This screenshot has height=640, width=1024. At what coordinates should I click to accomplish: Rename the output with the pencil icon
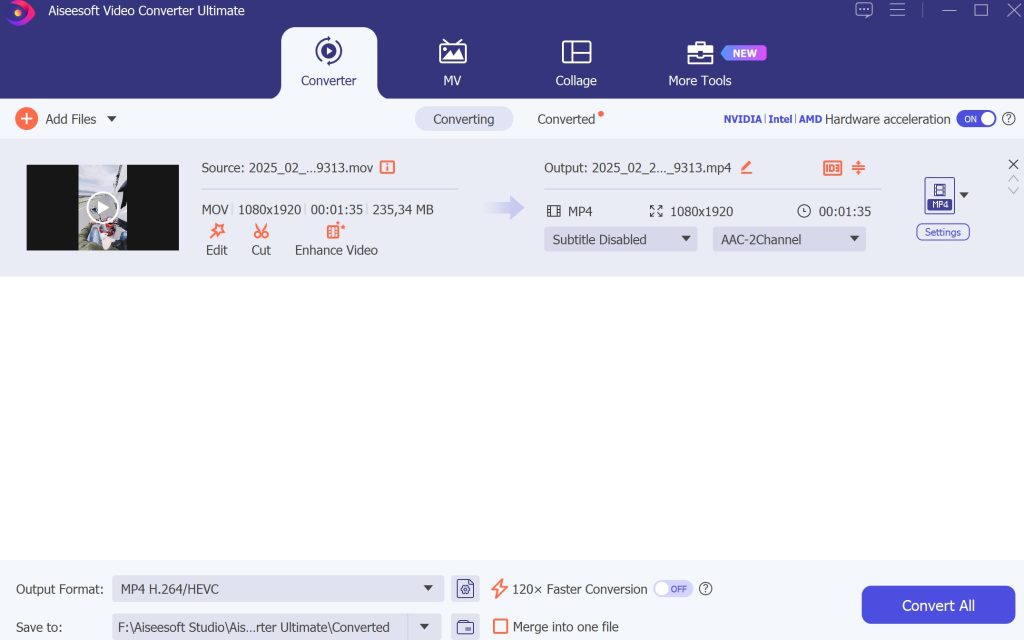(745, 168)
